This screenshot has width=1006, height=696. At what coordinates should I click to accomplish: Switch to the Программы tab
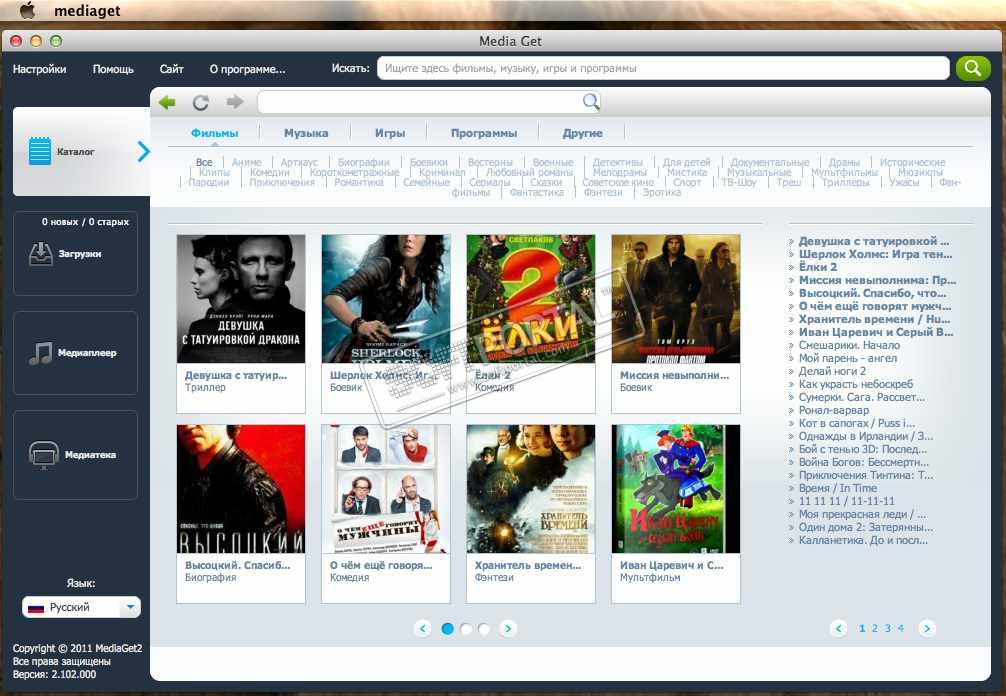484,133
